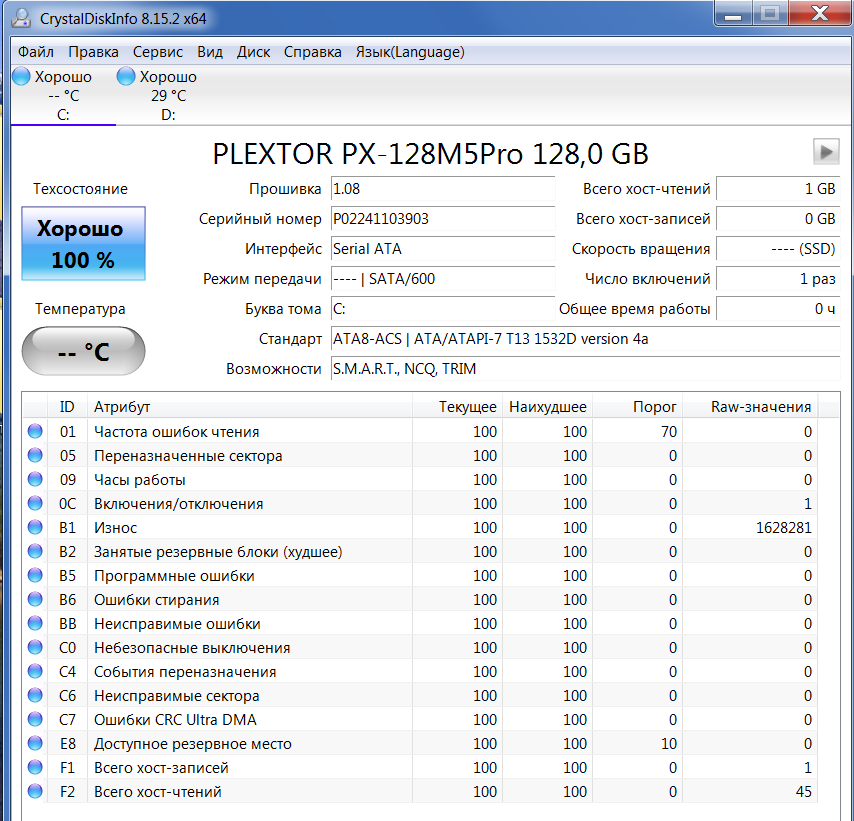854x821 pixels.
Task: Click the Число включений value 1 раз
Action: tap(778, 279)
